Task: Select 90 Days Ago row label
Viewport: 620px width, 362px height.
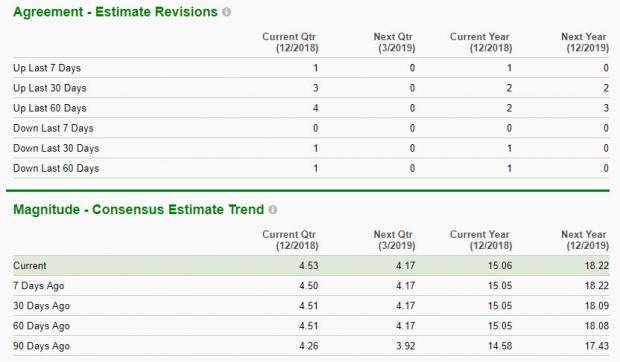Action: click(42, 346)
